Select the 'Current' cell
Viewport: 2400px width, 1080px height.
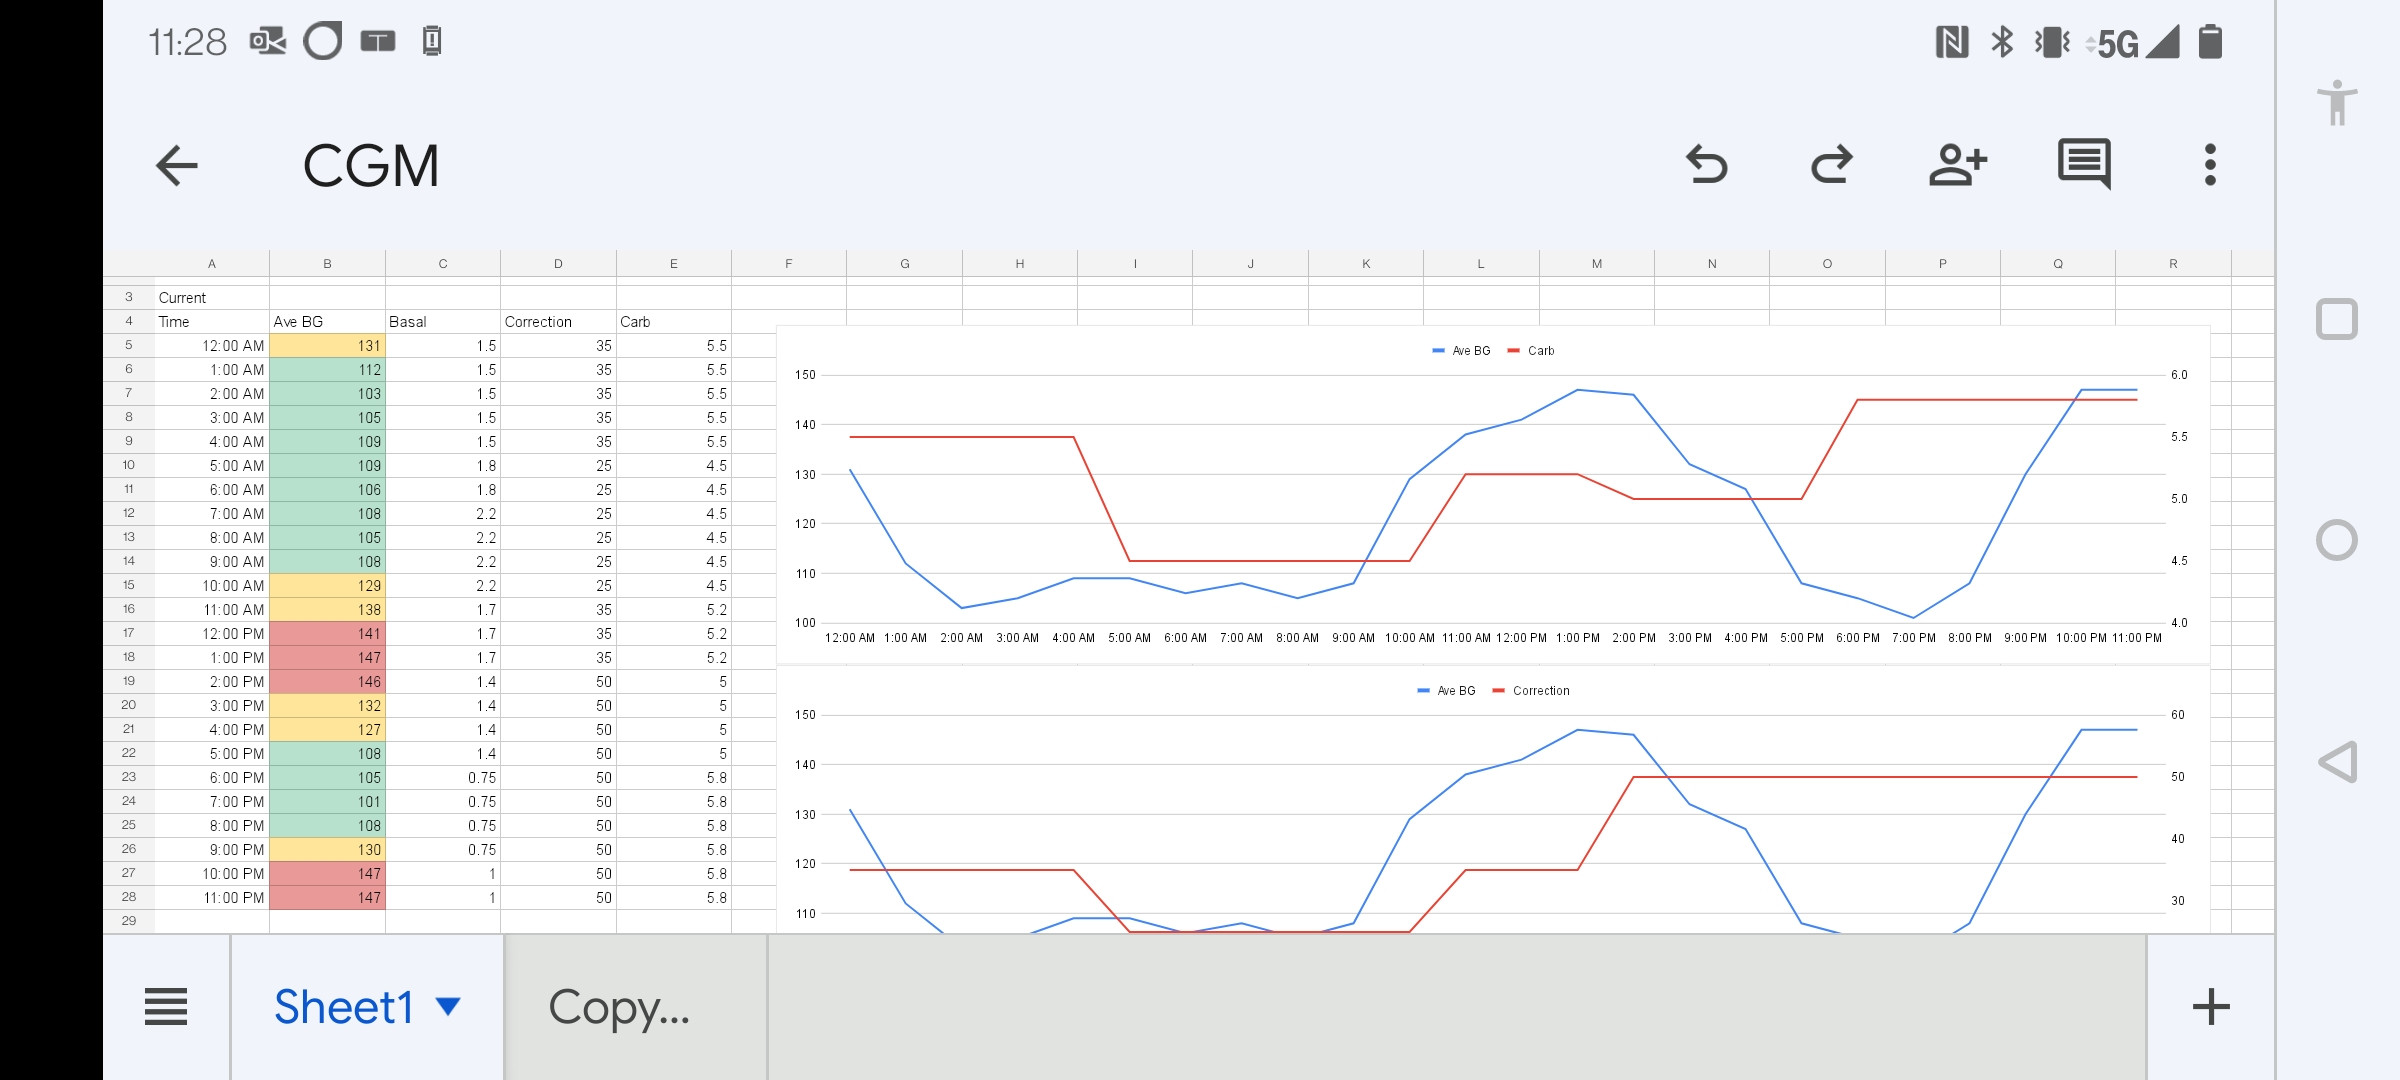pyautogui.click(x=211, y=298)
